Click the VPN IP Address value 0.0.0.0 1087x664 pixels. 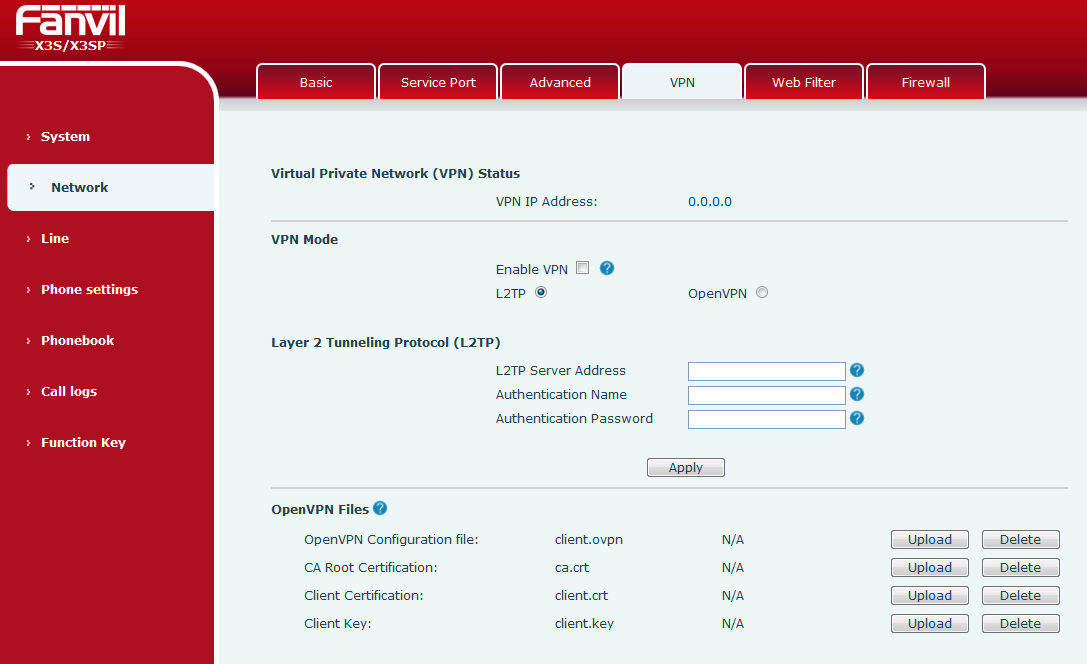click(710, 202)
